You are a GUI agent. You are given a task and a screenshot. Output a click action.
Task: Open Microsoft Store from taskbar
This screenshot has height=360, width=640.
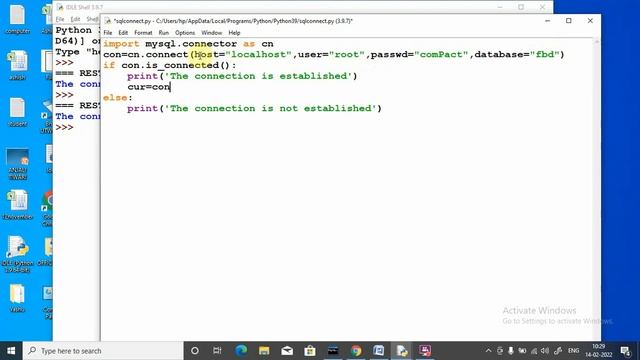tap(310, 351)
